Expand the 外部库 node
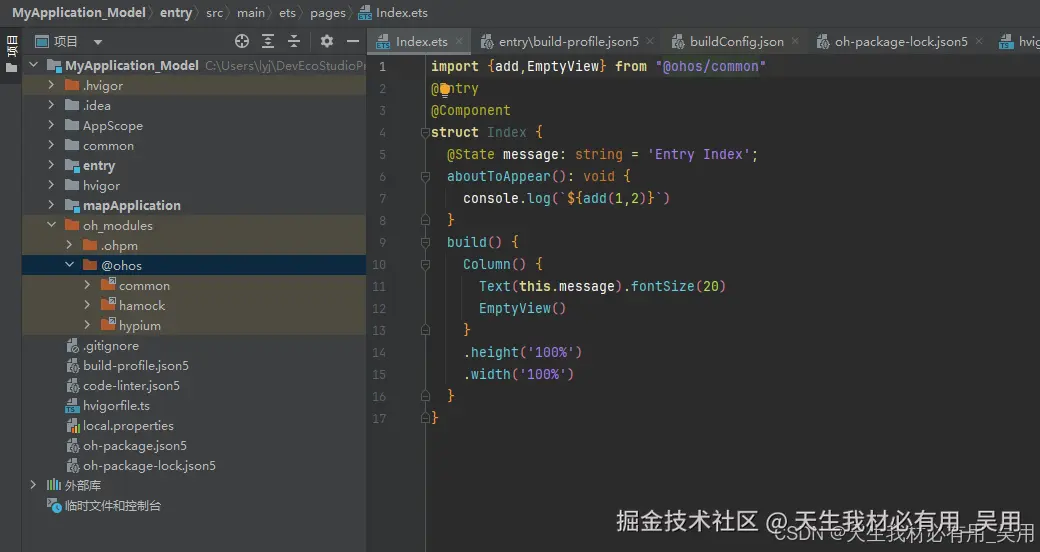 33,485
